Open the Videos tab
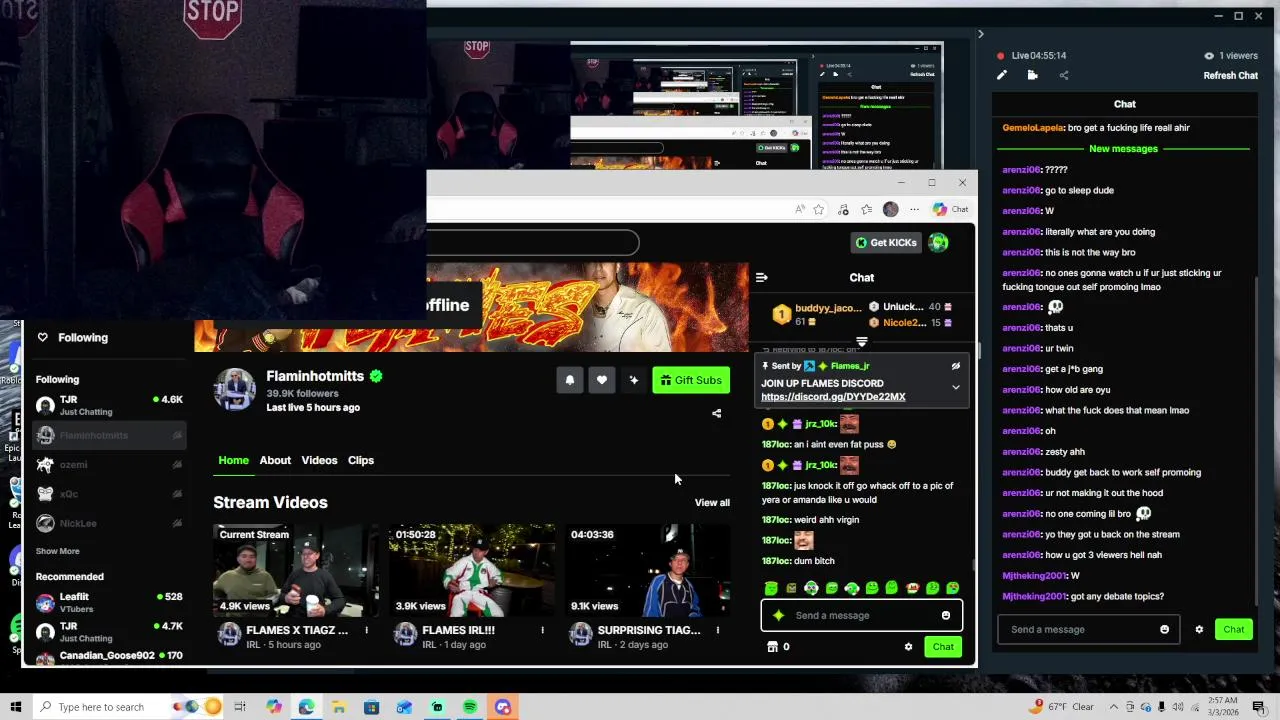 [x=319, y=460]
